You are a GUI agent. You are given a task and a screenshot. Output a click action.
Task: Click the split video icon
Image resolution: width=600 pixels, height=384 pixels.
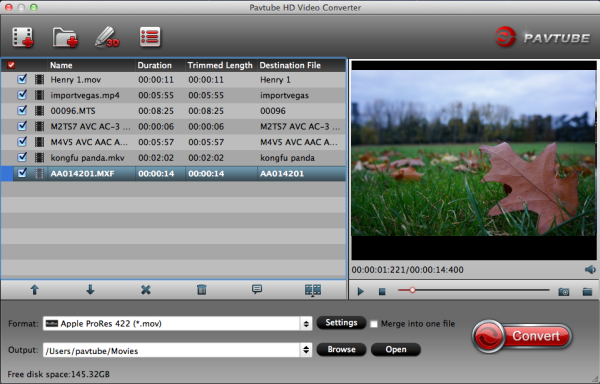(x=313, y=290)
